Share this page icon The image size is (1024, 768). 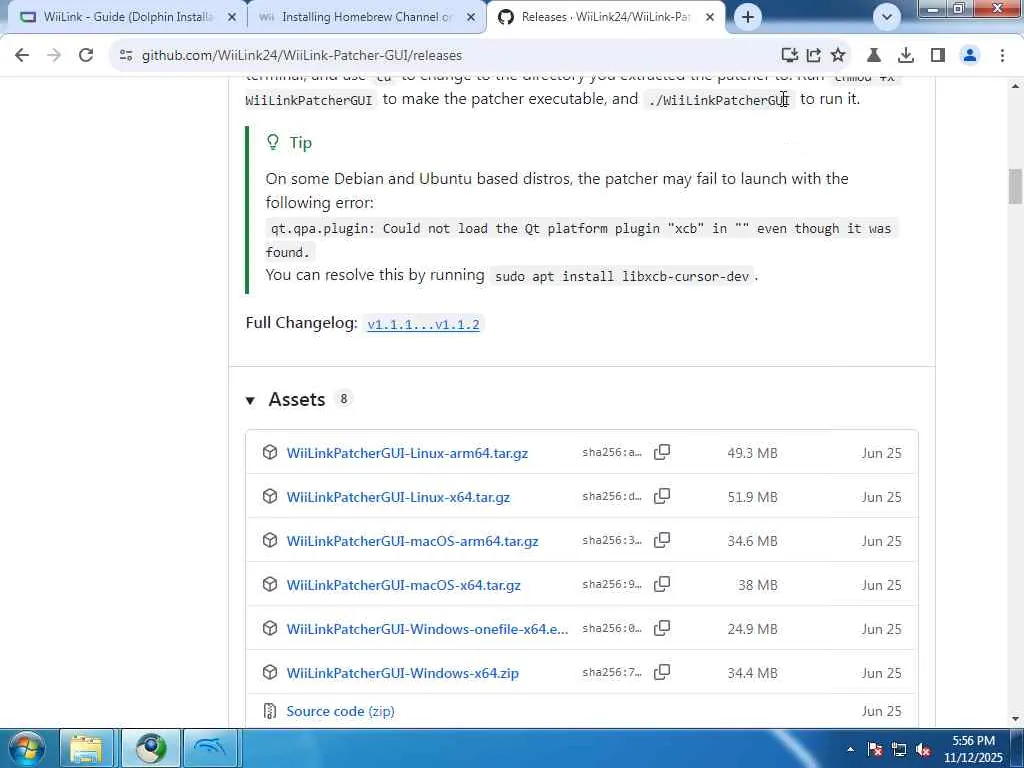coord(814,56)
